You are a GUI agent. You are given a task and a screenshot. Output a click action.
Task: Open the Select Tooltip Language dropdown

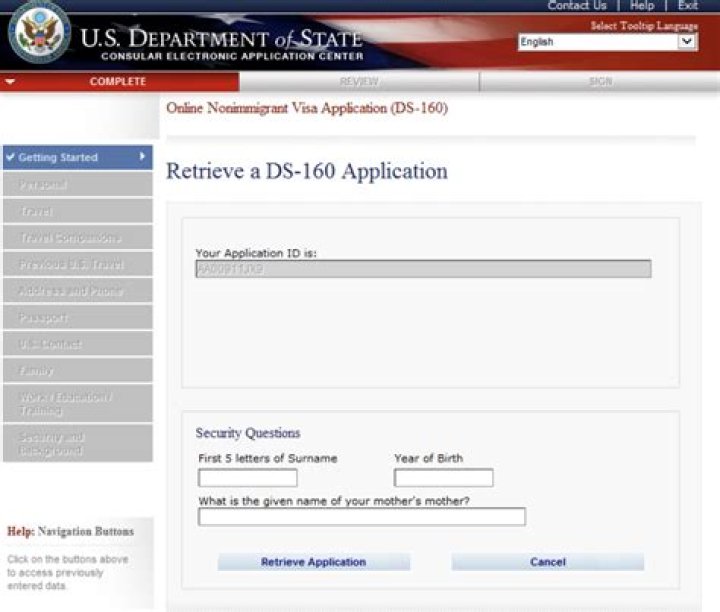click(607, 42)
